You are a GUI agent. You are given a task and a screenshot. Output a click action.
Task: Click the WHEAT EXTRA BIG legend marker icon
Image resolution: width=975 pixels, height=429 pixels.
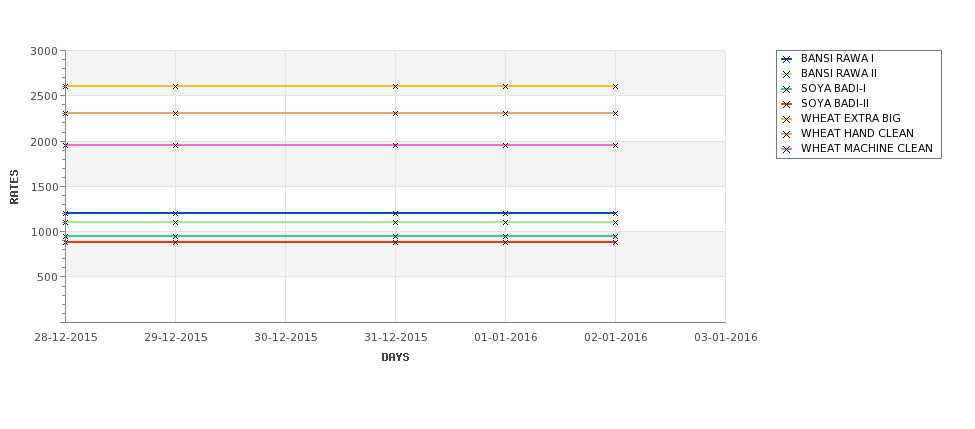coord(787,119)
